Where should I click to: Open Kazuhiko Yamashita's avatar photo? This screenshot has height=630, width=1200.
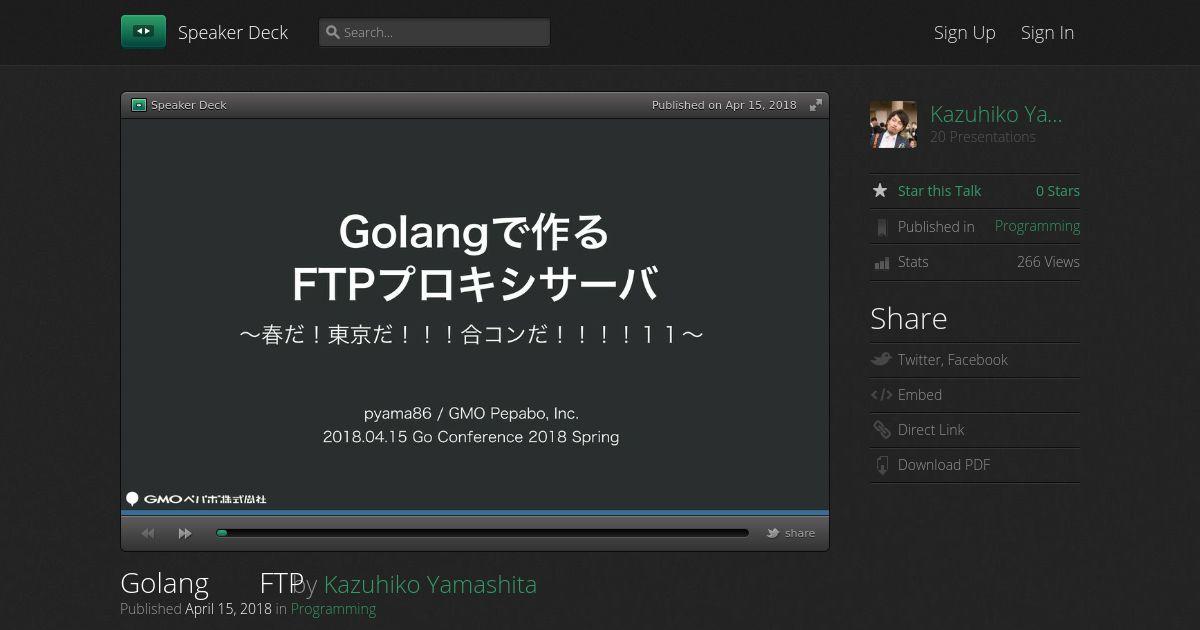click(x=893, y=125)
